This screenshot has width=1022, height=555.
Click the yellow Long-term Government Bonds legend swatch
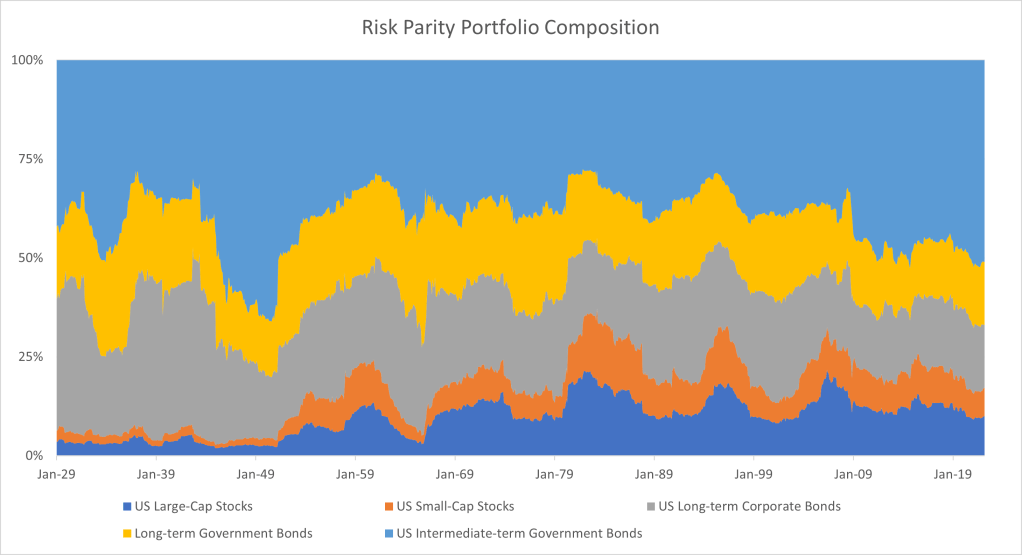[x=125, y=533]
